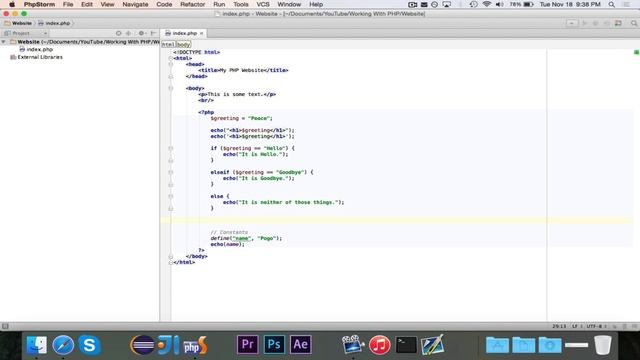Click the $greeting = "Peace" line

(242, 118)
